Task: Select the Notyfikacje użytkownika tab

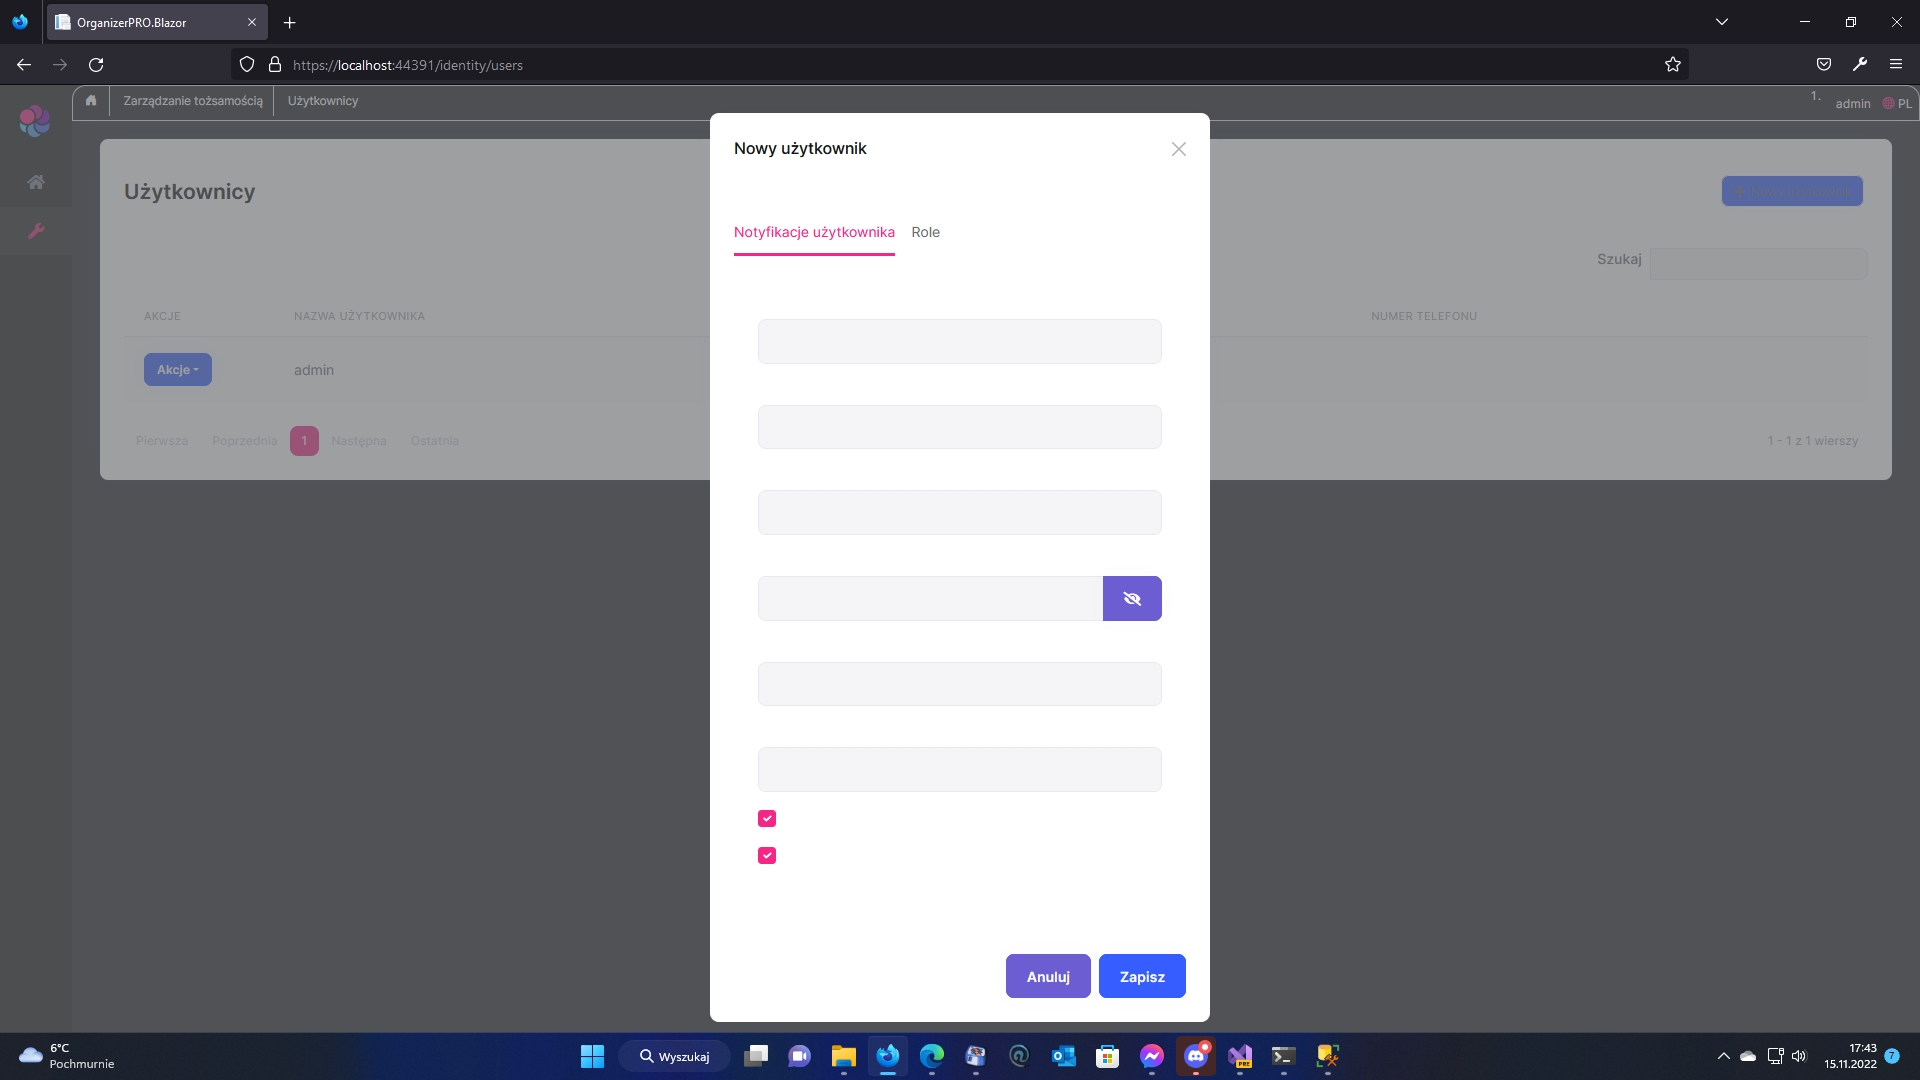Action: (813, 232)
